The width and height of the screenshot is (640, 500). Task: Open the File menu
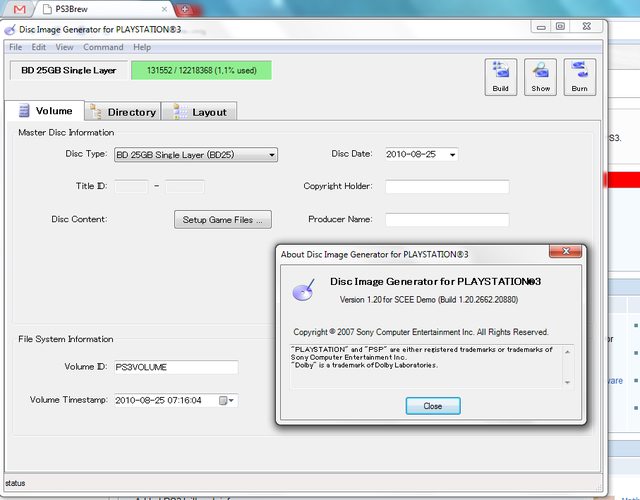click(16, 47)
